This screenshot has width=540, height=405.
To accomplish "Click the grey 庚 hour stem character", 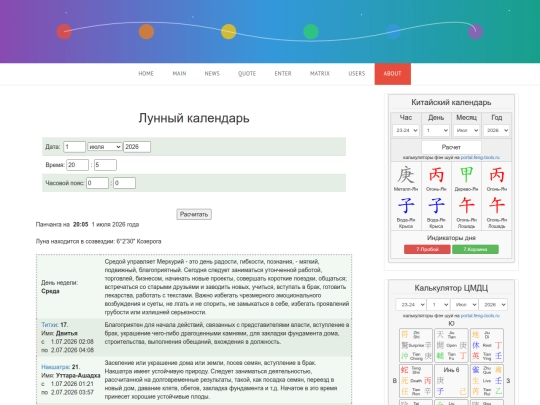I will point(406,175).
